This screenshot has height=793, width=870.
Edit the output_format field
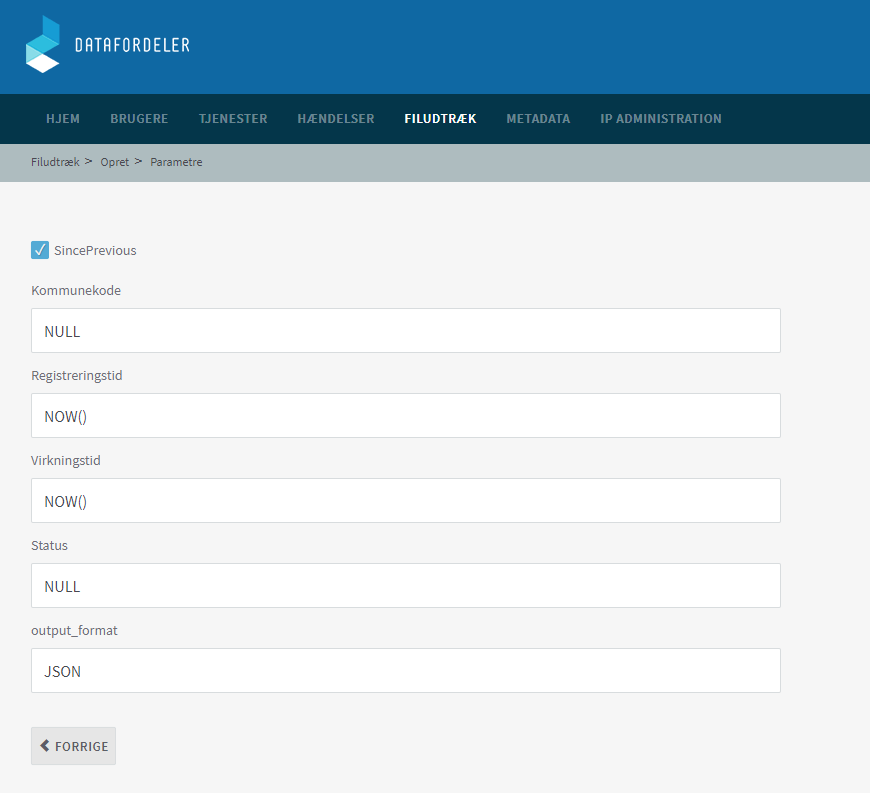[405, 671]
